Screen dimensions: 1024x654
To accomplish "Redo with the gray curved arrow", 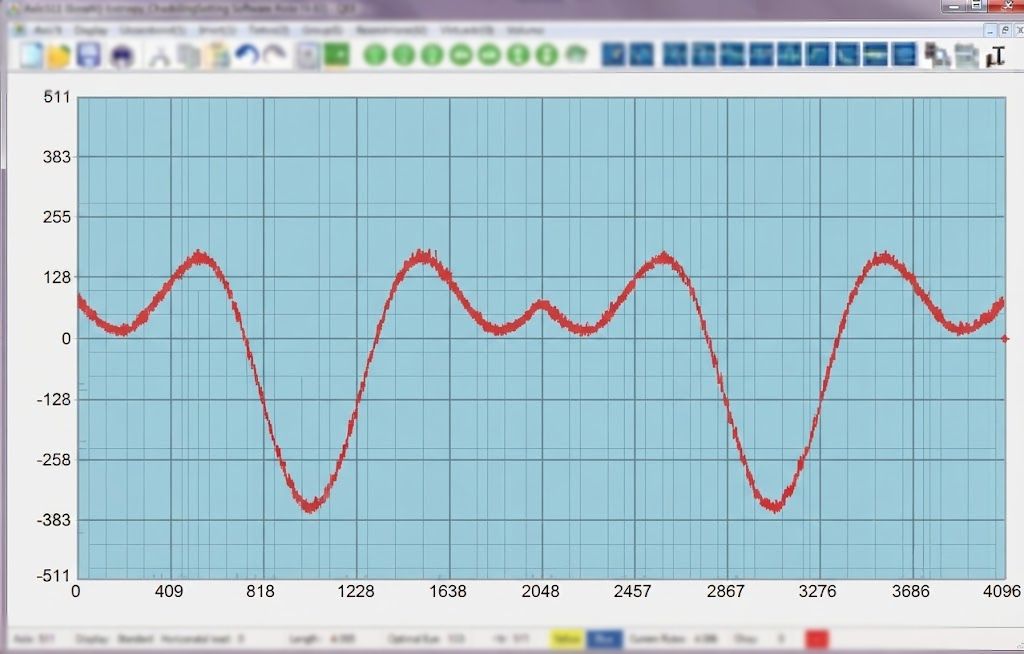I will pos(275,56).
